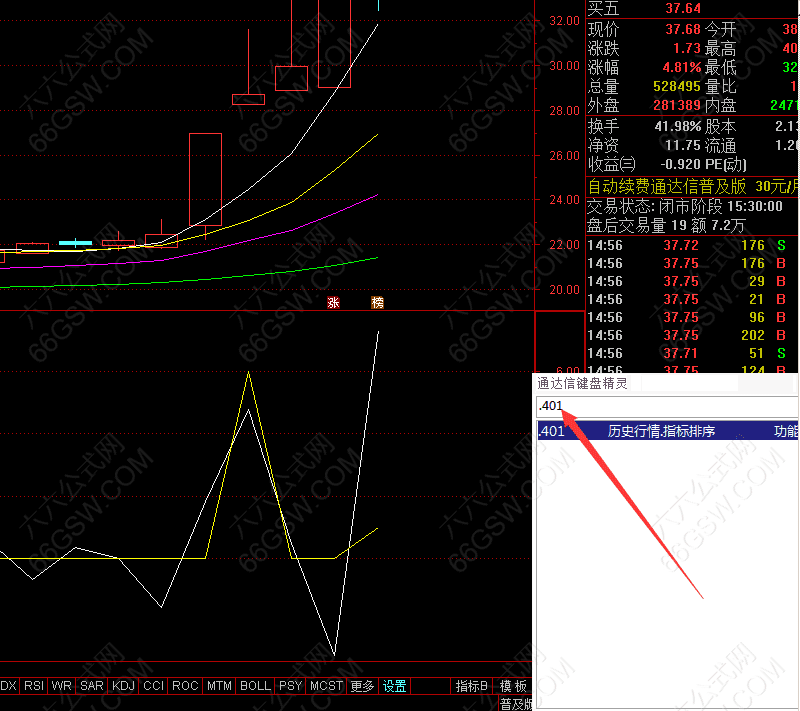Click the 涨跌 value 1.73
800x711 pixels.
pyautogui.click(x=687, y=48)
